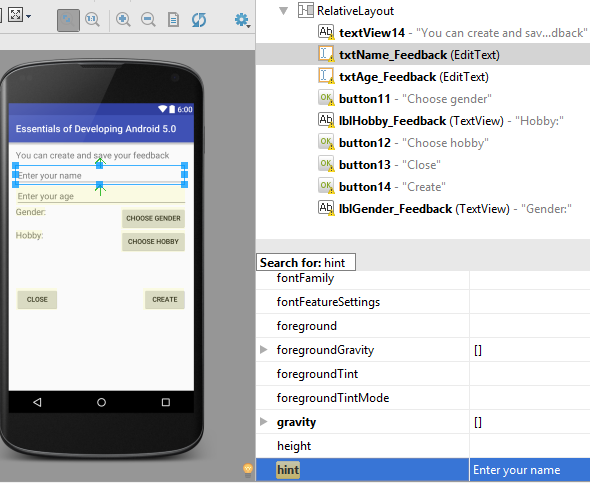Click the Android back navigation icon
Viewport: 590px width, 484px height.
tap(37, 402)
